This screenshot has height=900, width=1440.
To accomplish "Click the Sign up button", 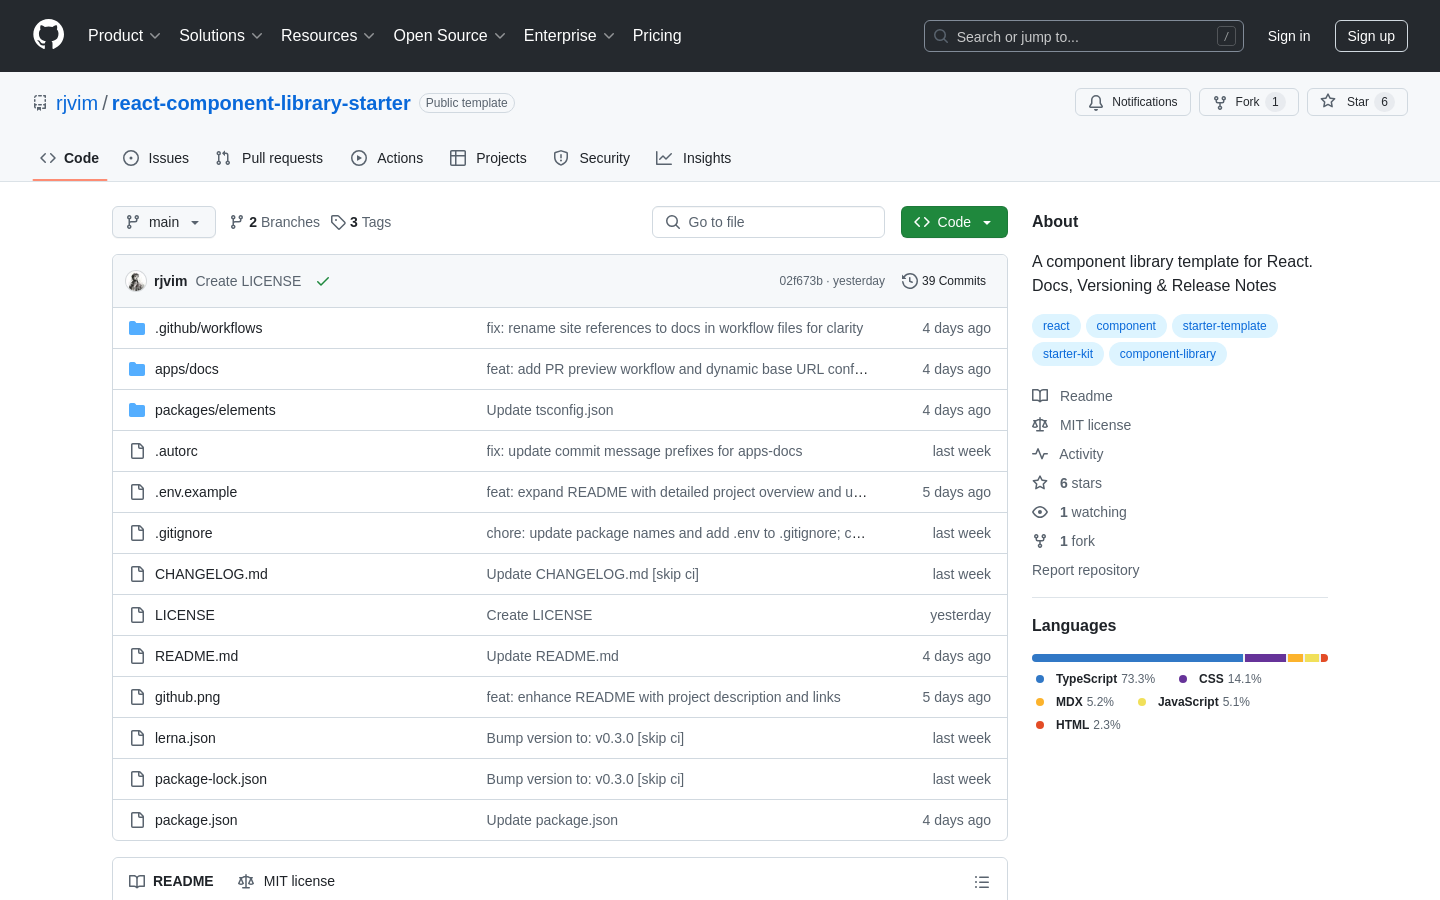I will pyautogui.click(x=1371, y=36).
